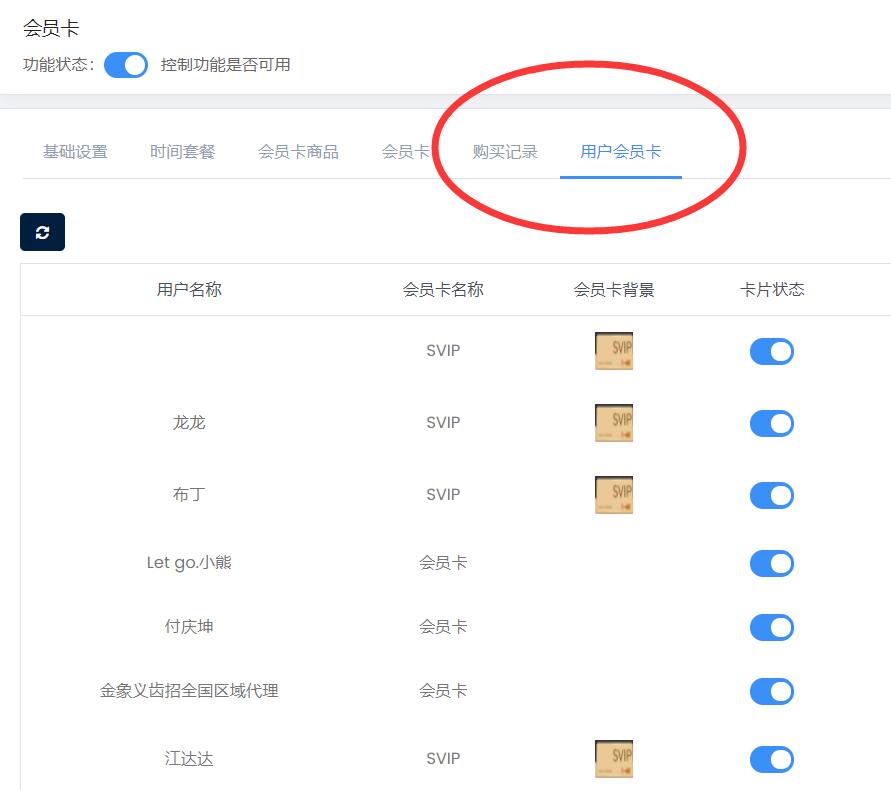Screen dimensions: 891x790
Task: Select the user name 布丁
Action: [x=189, y=494]
